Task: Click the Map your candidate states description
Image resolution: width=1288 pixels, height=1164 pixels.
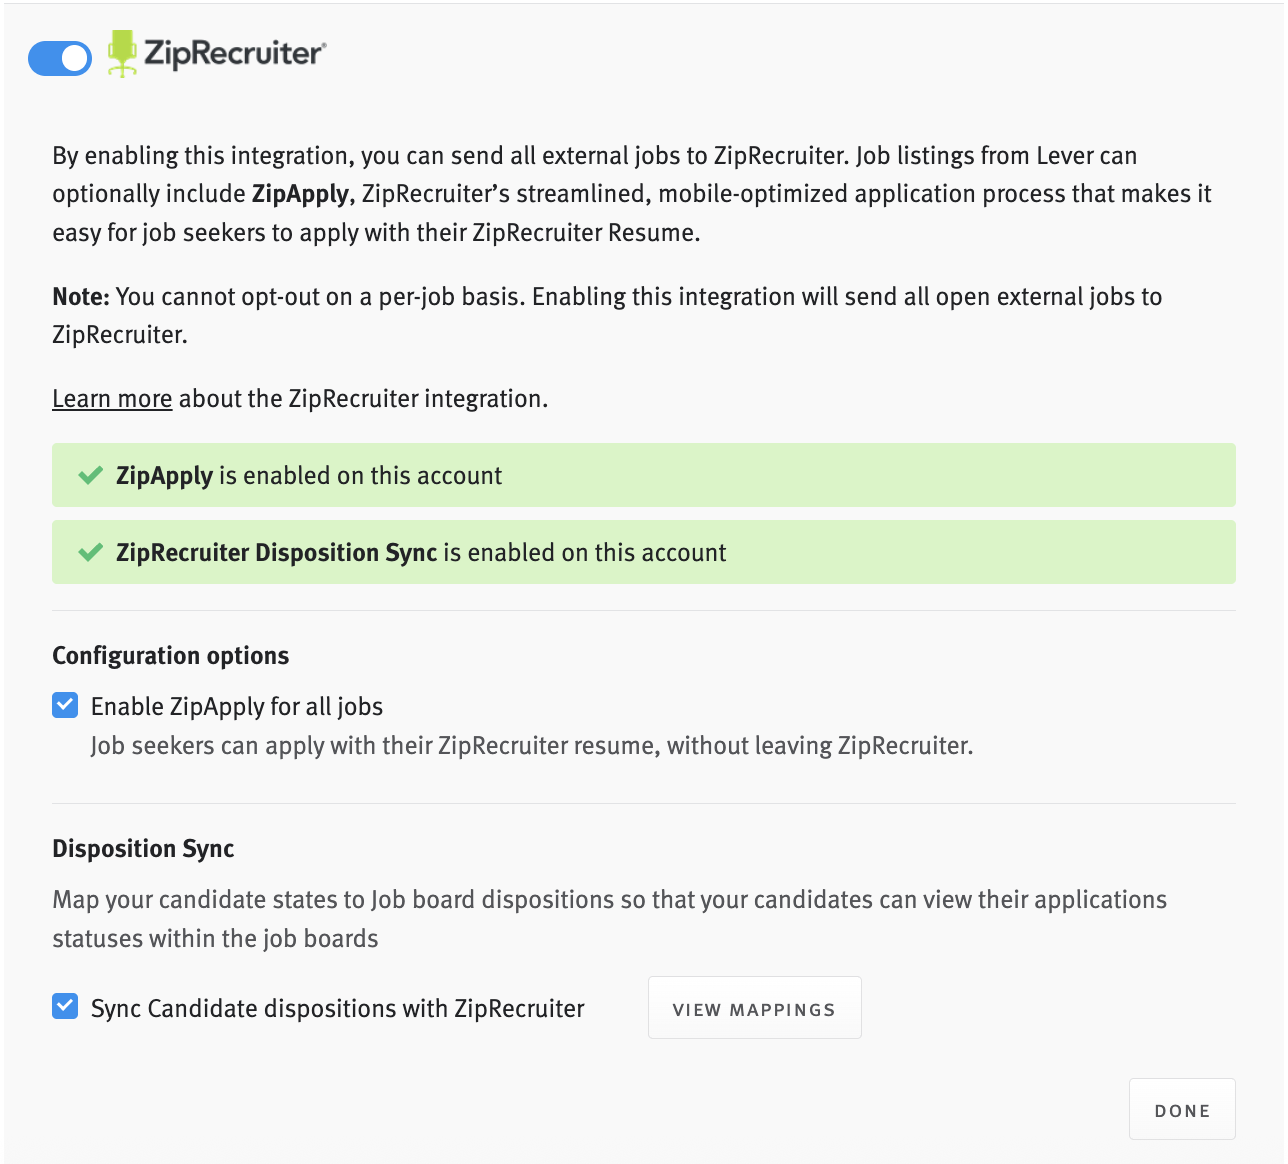Action: [x=609, y=919]
